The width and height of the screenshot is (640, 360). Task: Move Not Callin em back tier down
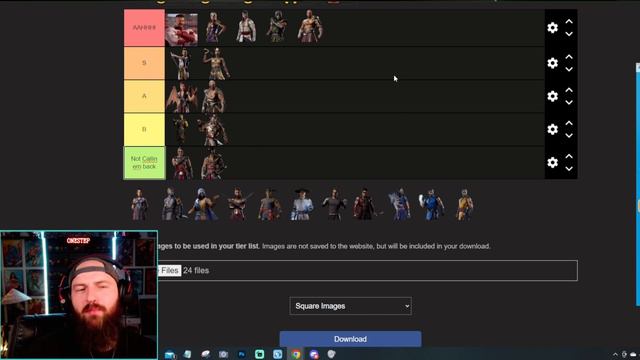pos(569,169)
